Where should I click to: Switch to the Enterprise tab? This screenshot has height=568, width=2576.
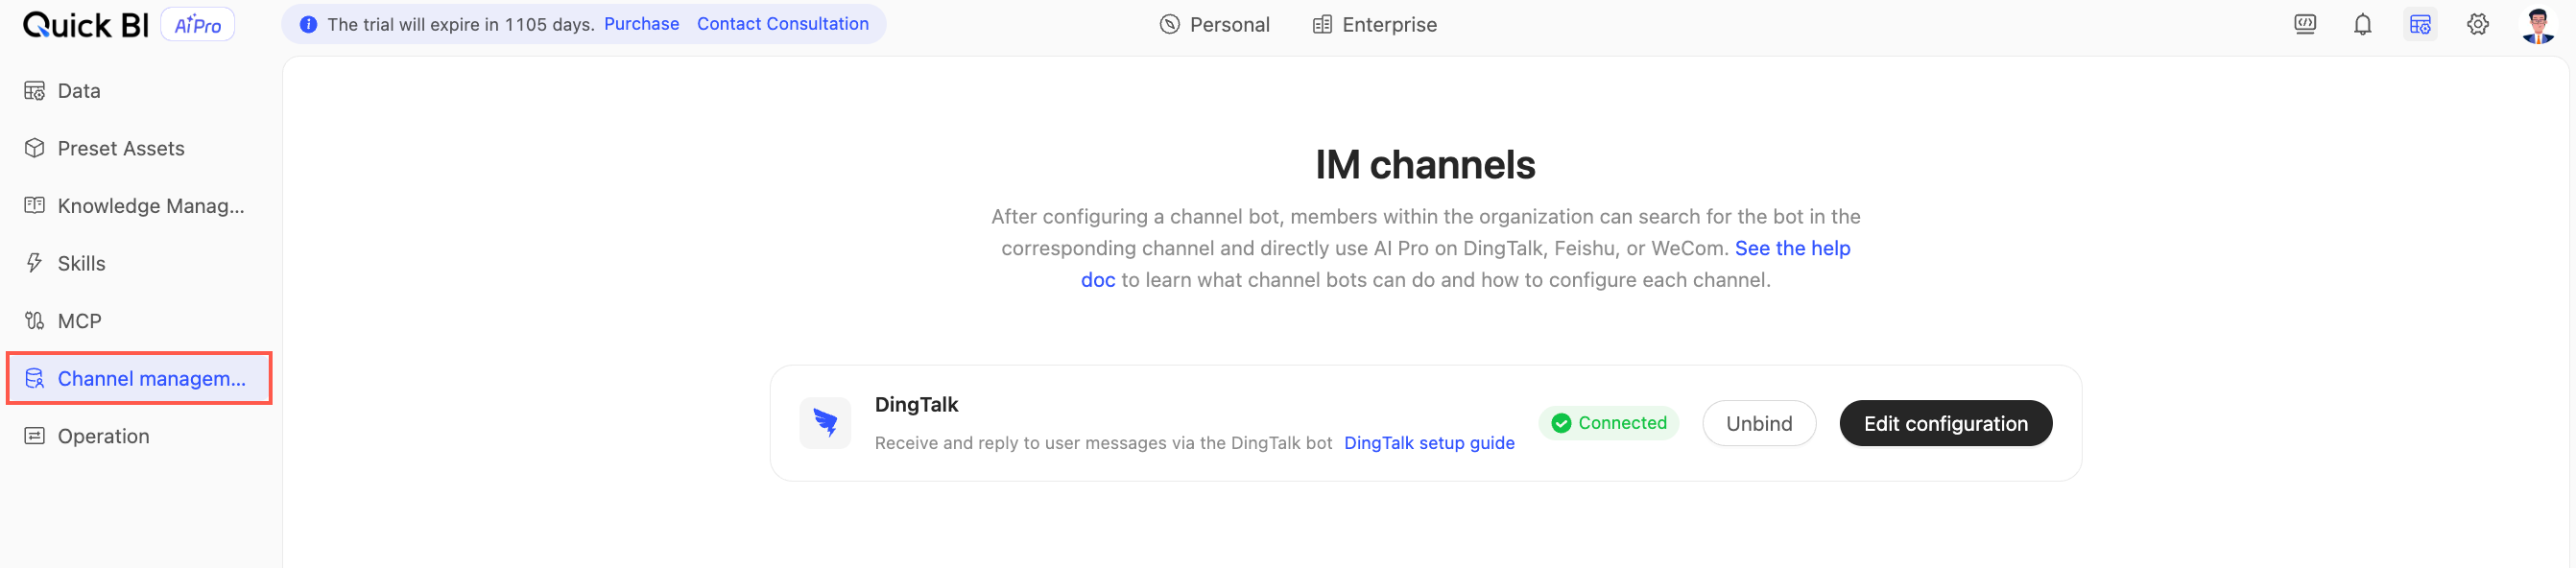pyautogui.click(x=1375, y=25)
